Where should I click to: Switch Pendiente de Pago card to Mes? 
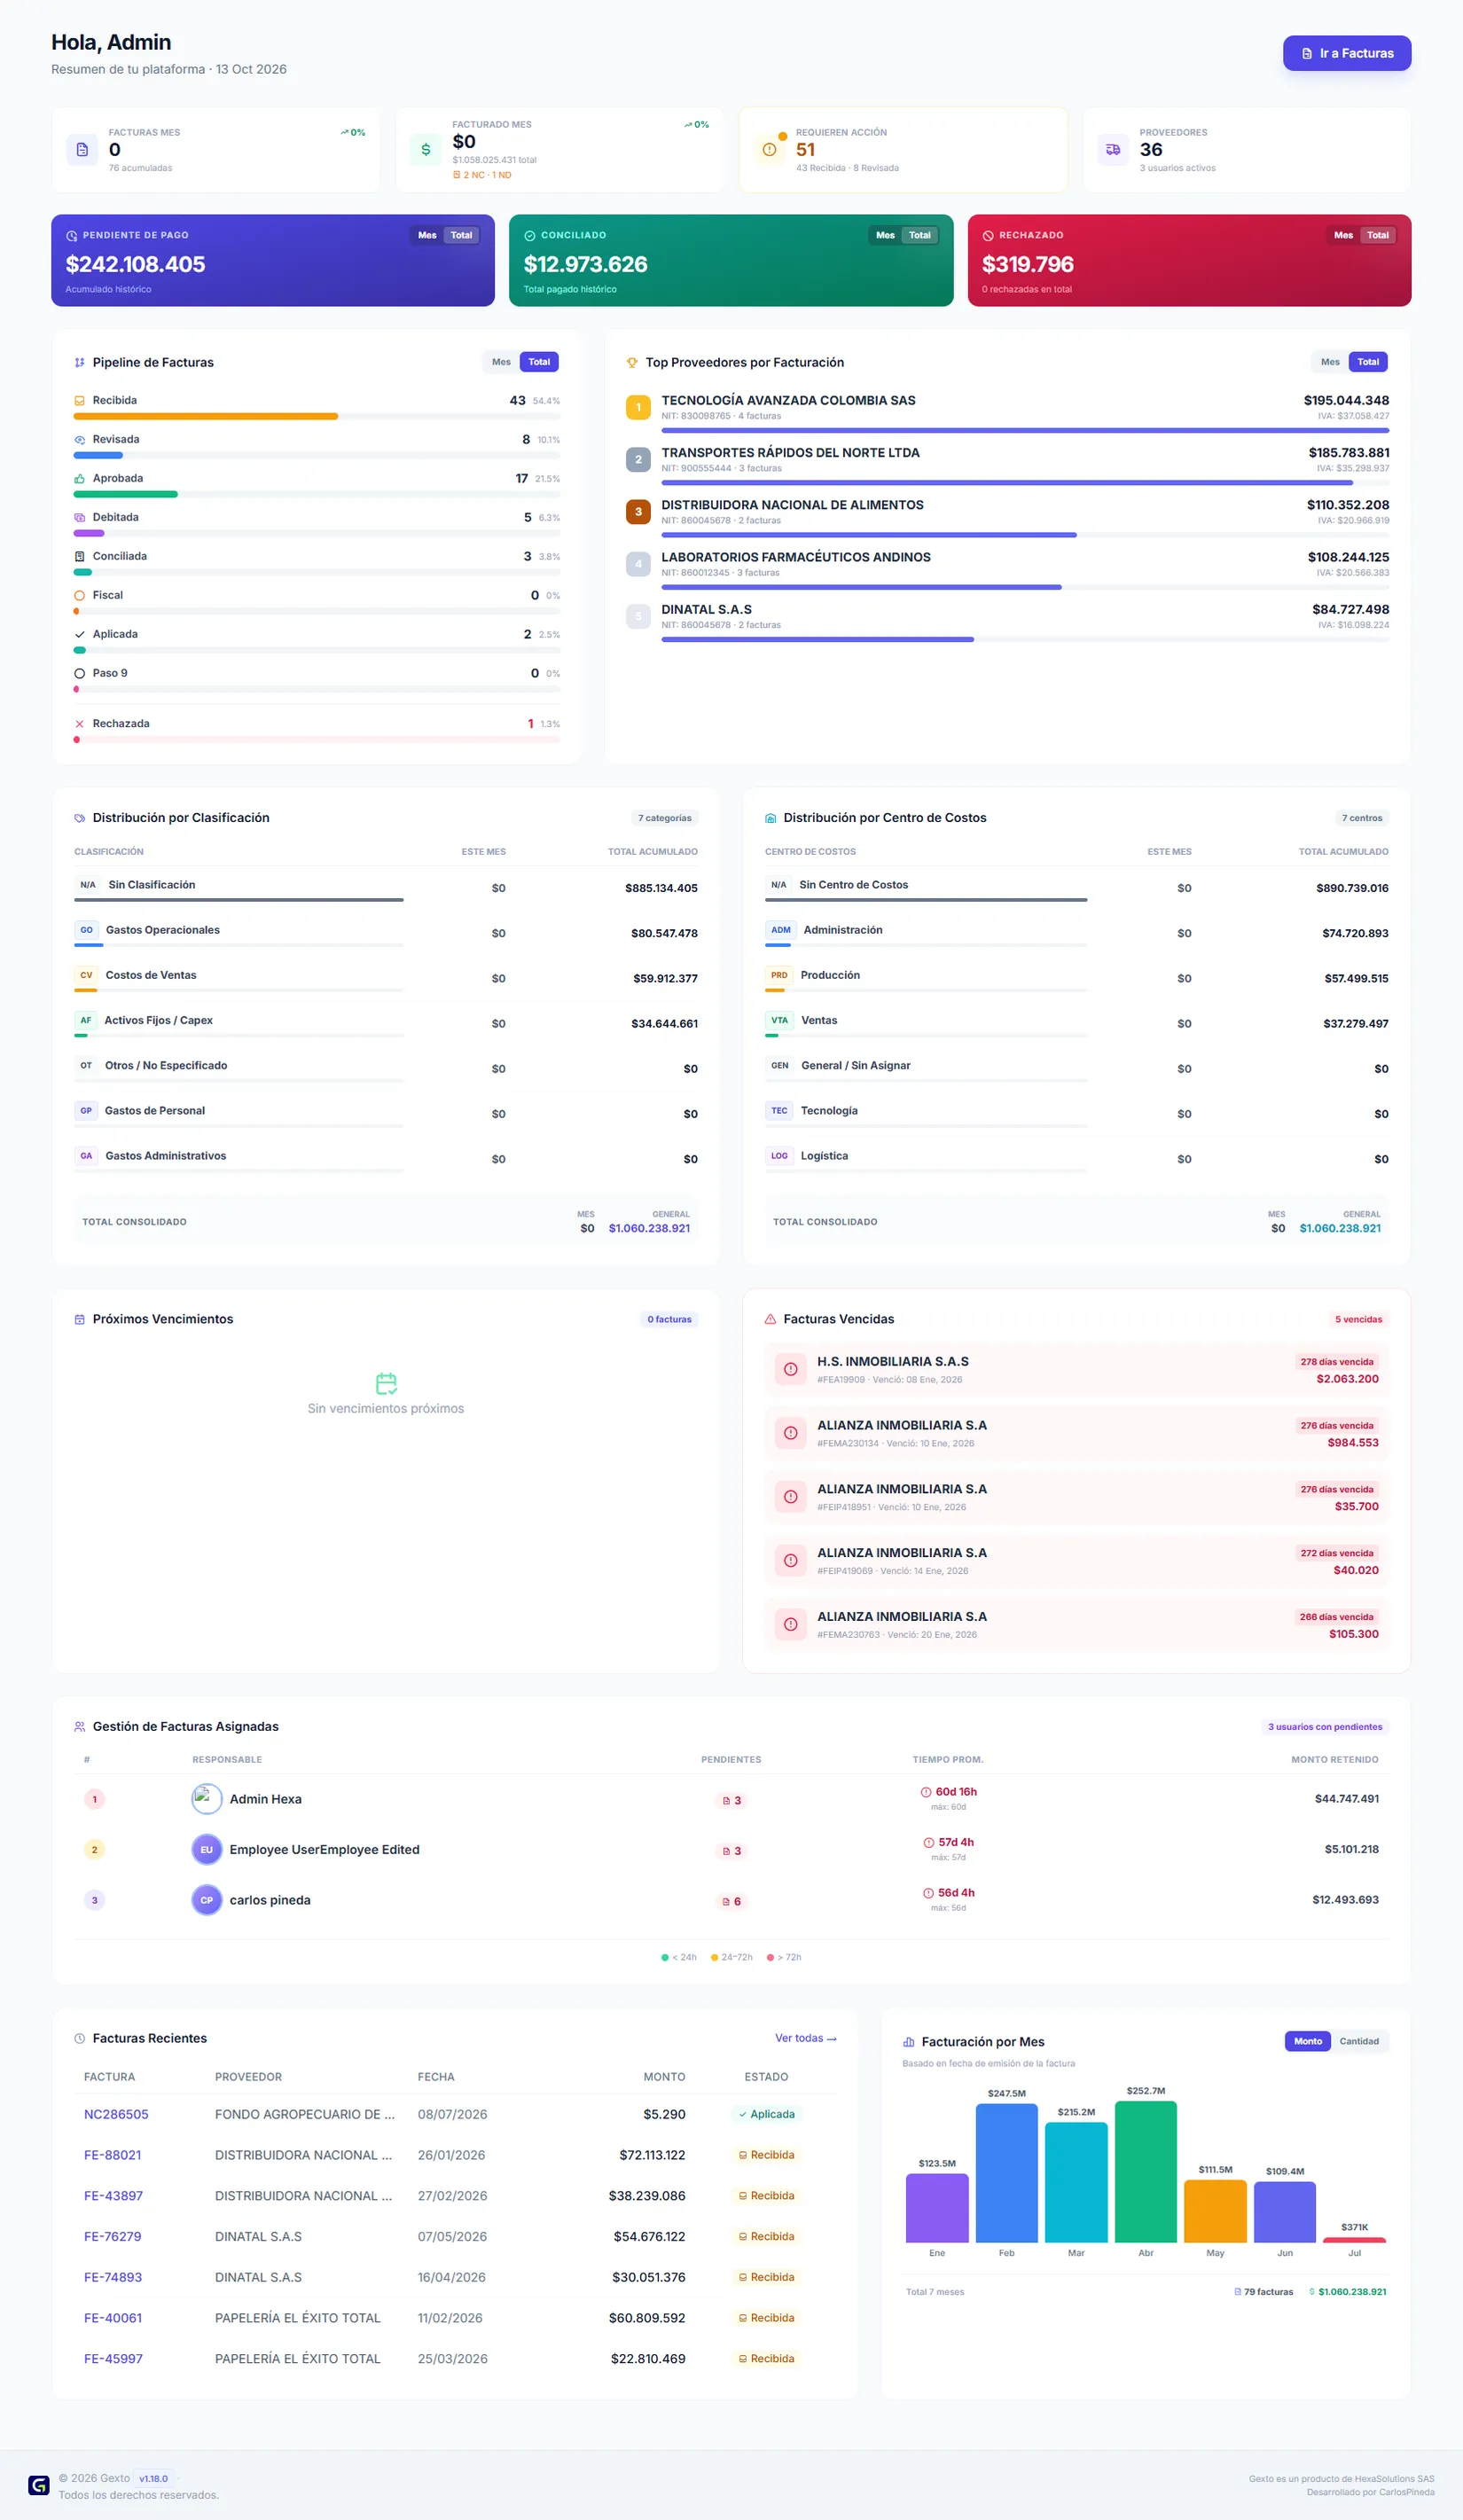[427, 235]
